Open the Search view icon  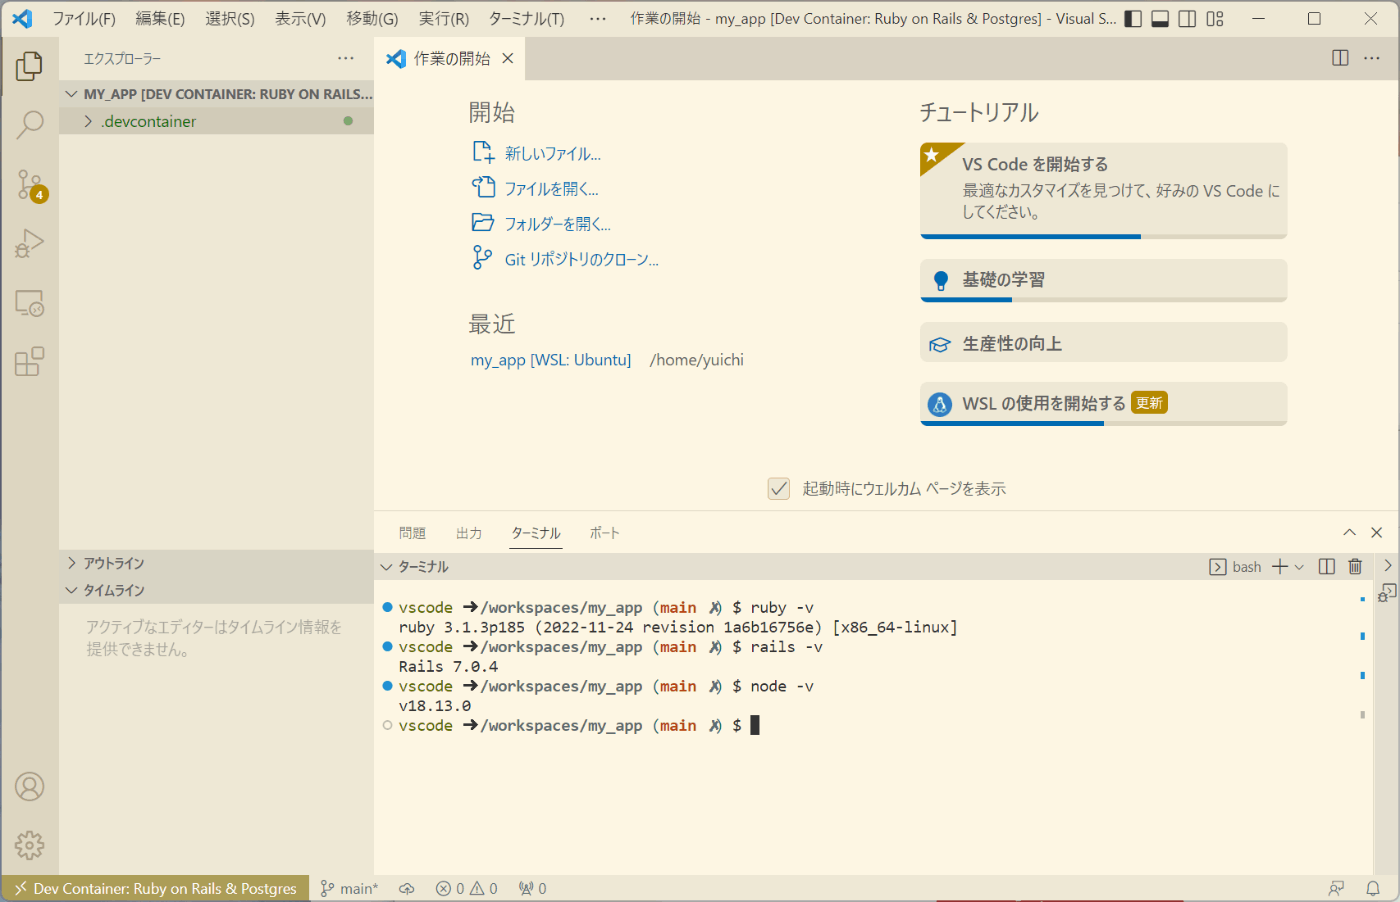[x=29, y=125]
